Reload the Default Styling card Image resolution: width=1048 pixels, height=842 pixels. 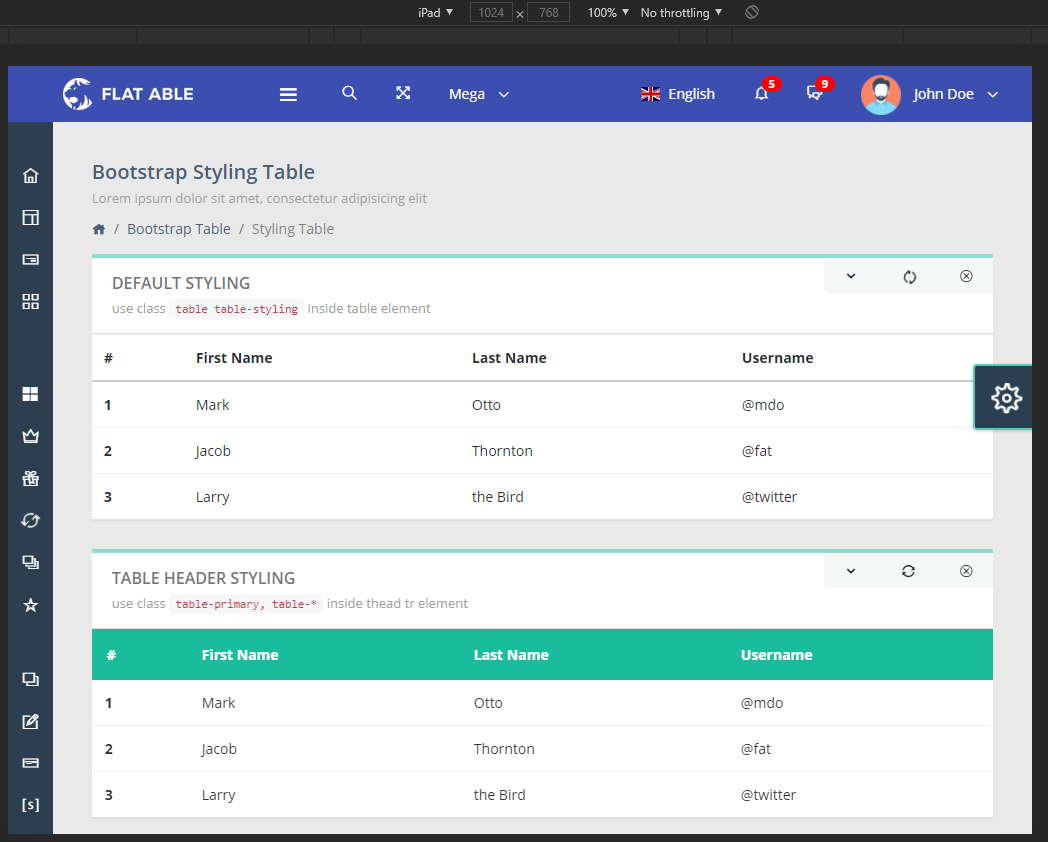[909, 277]
